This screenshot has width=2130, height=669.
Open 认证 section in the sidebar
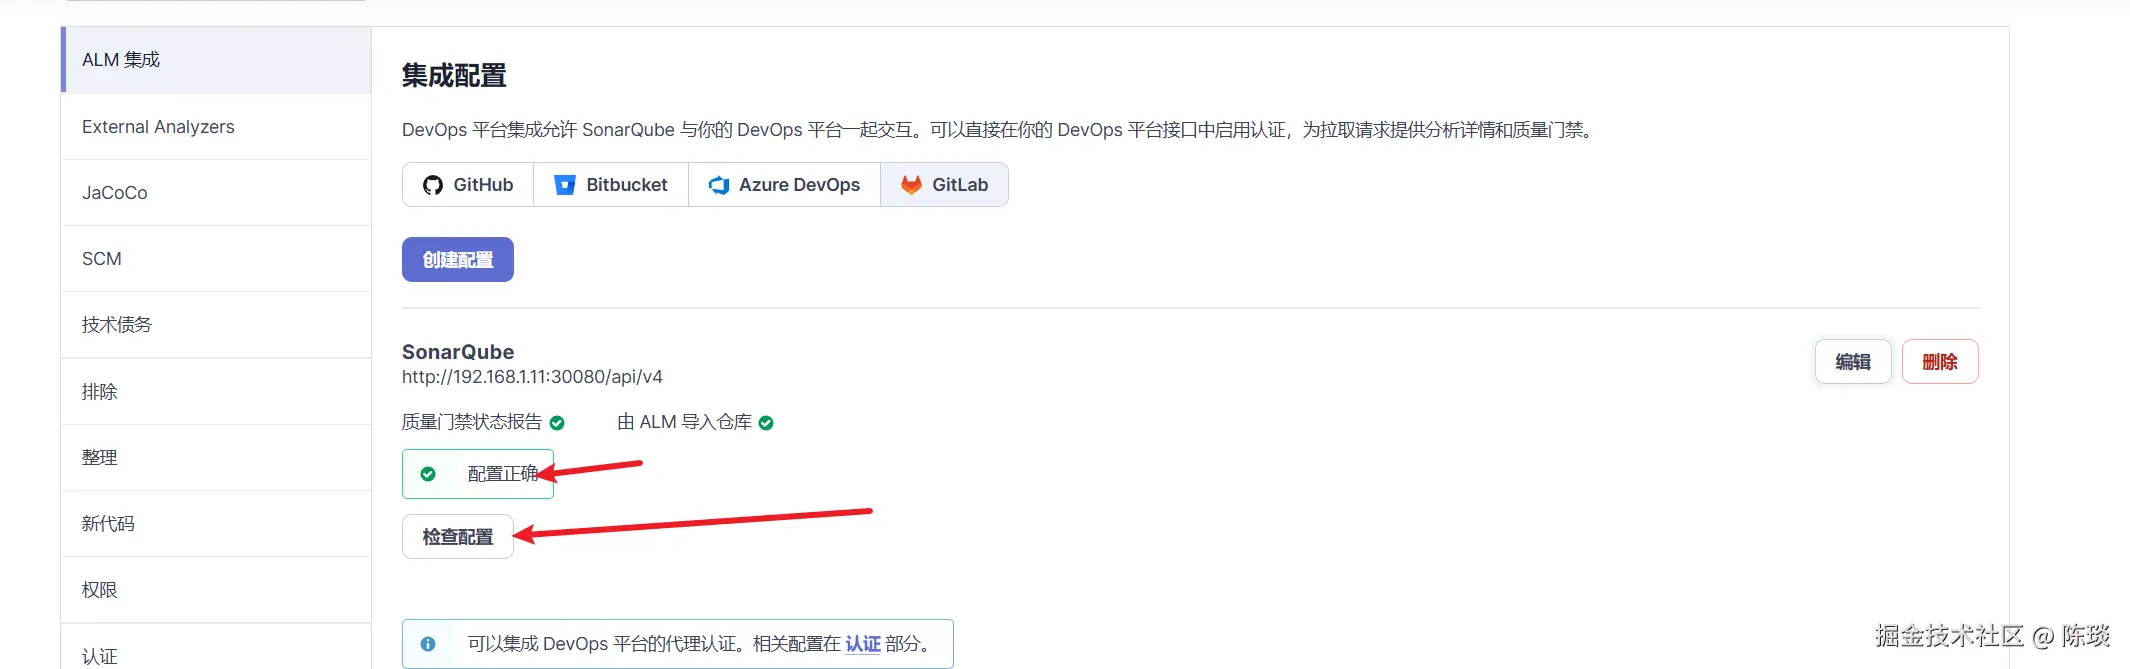click(216, 647)
